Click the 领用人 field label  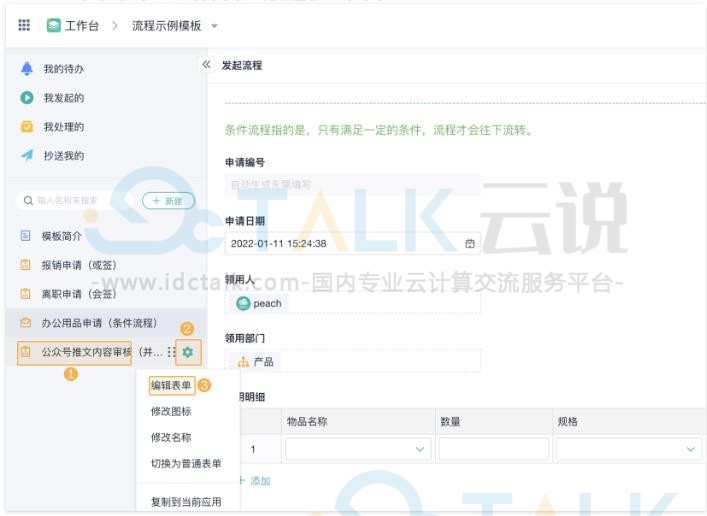(x=240, y=280)
